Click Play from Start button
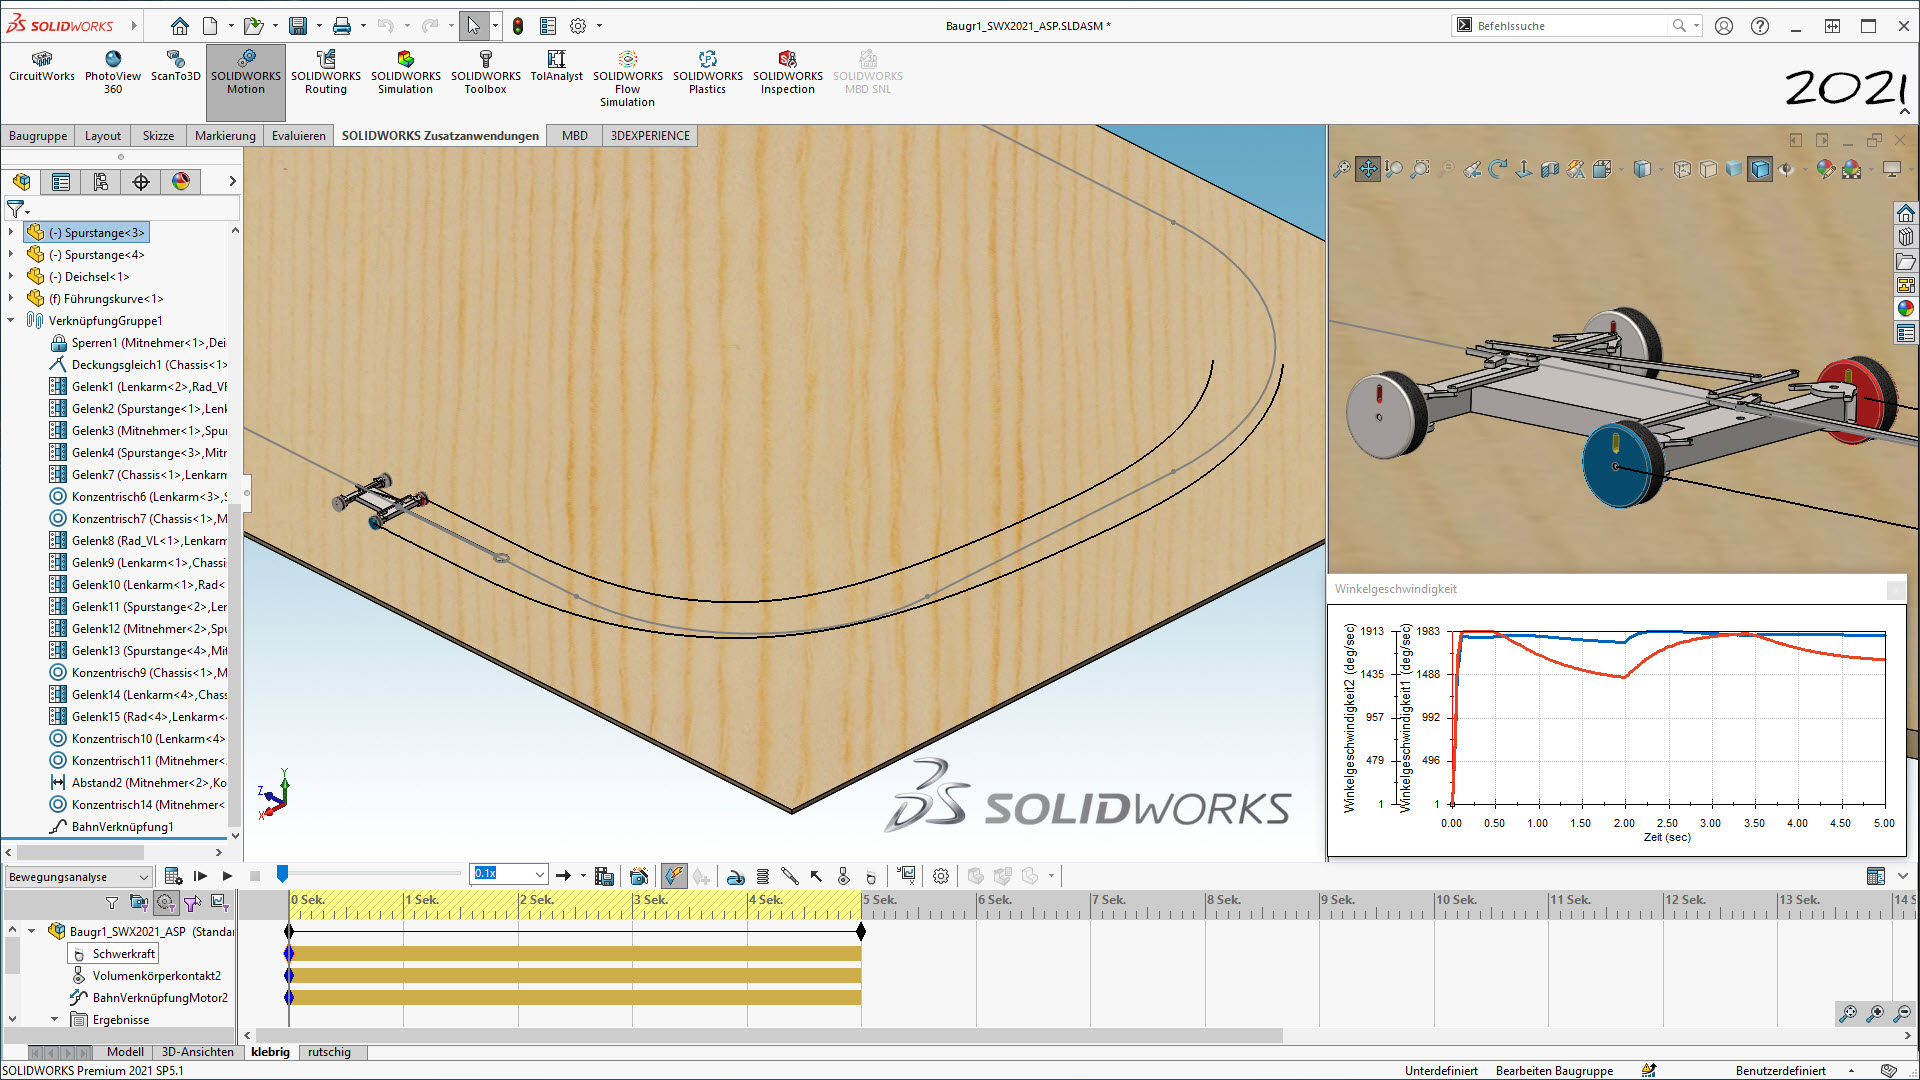1920x1080 pixels. (x=200, y=876)
